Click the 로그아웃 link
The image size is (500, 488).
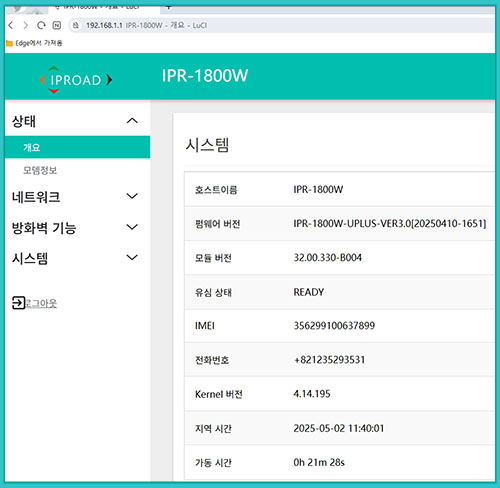point(41,303)
